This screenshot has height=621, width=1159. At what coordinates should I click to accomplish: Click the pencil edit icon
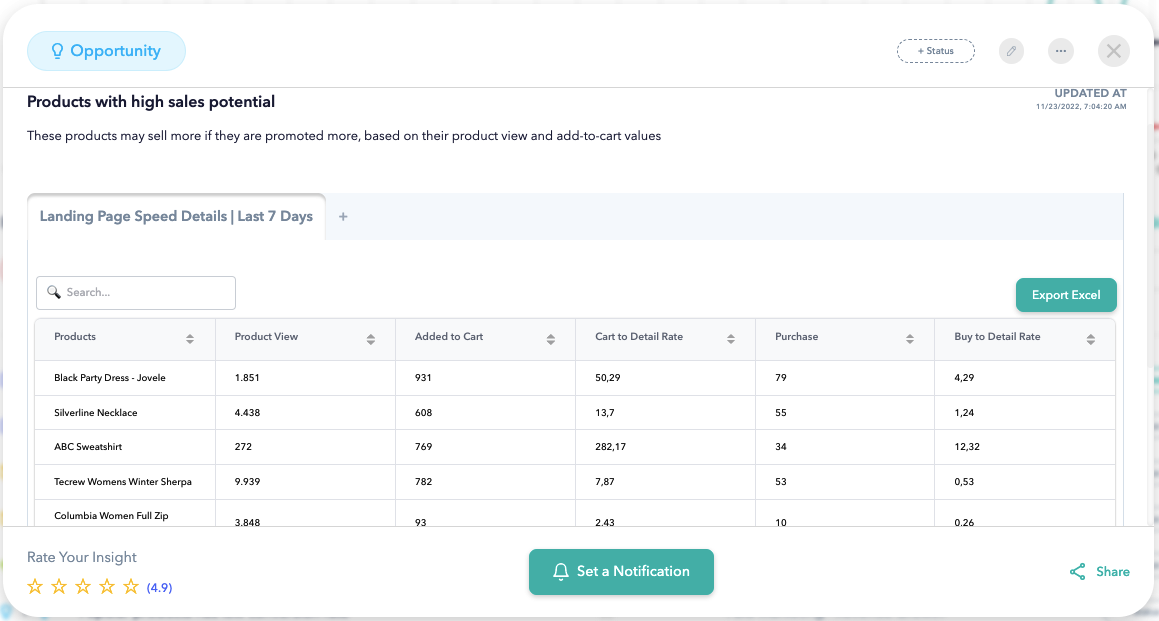tap(1011, 51)
